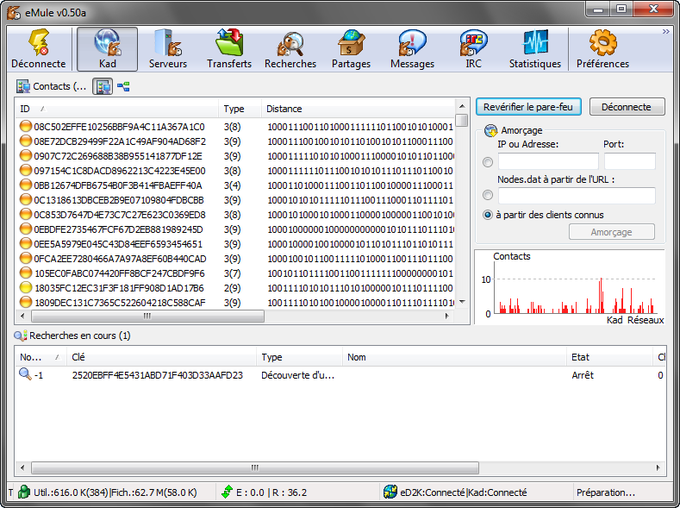Click the contacts list scroll up arrow
The width and height of the screenshot is (680, 508).
point(462,106)
